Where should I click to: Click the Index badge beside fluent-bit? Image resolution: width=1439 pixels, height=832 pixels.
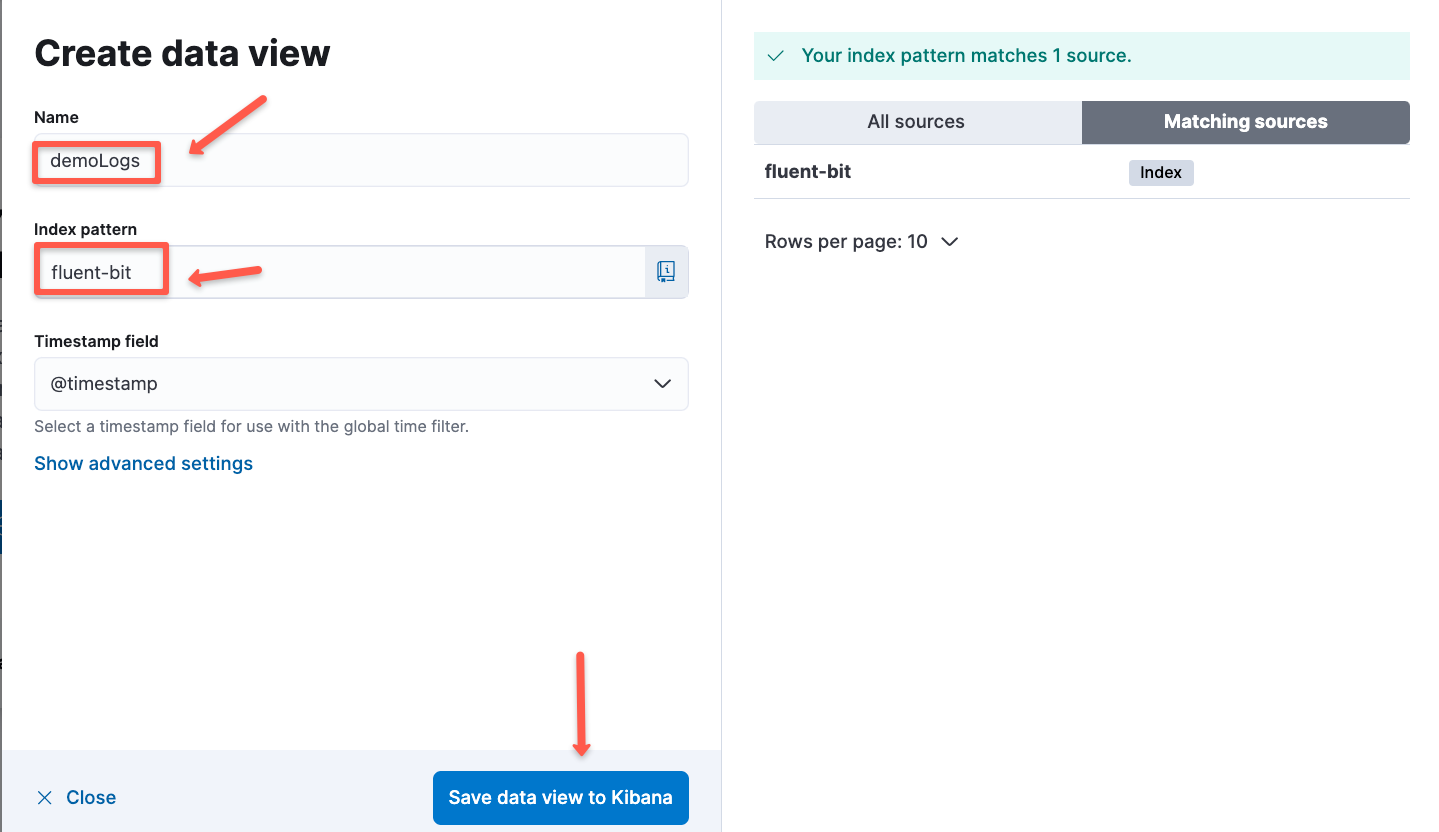pos(1160,173)
